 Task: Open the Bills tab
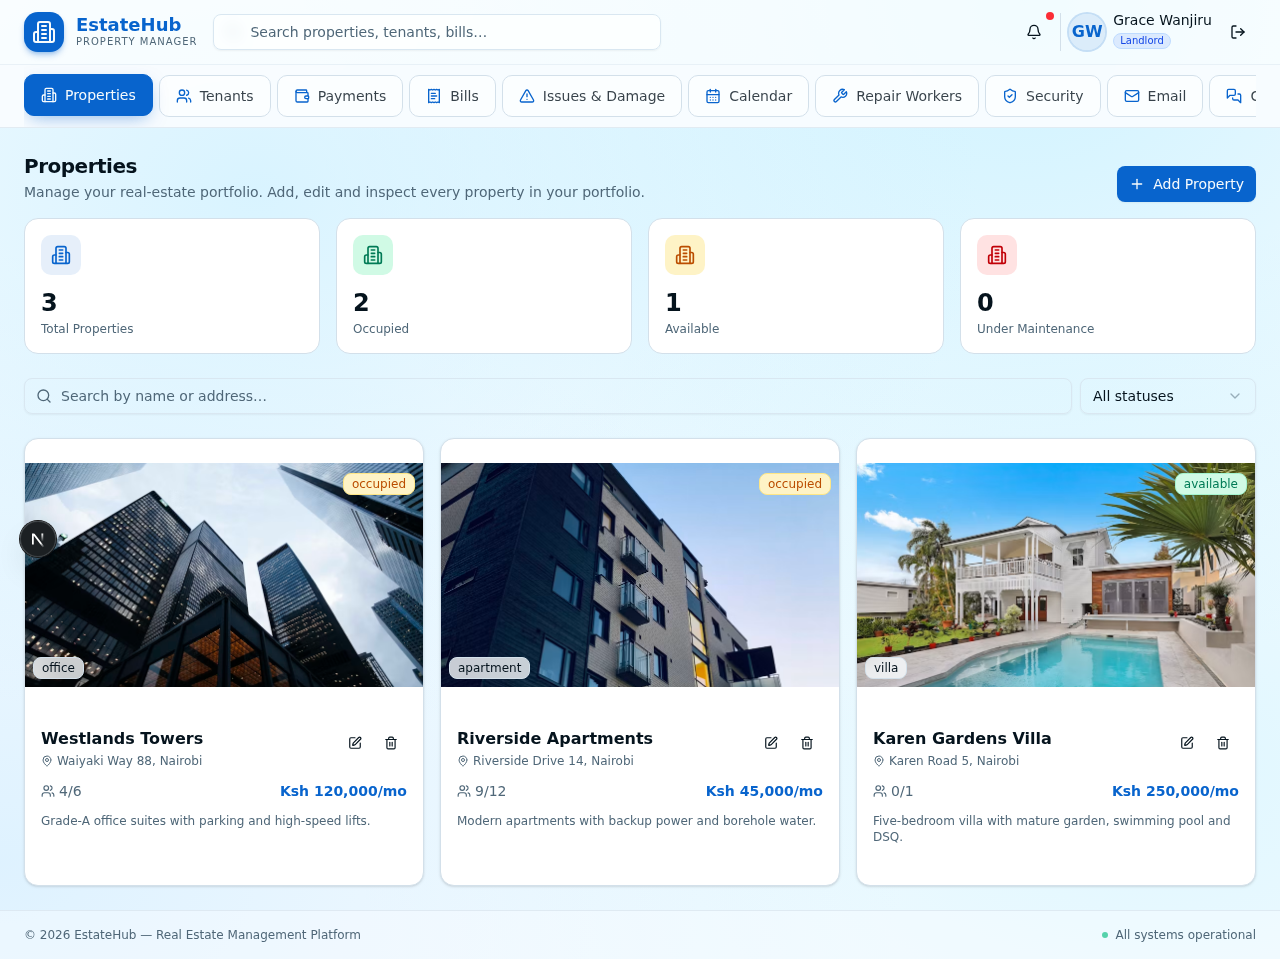click(x=452, y=96)
